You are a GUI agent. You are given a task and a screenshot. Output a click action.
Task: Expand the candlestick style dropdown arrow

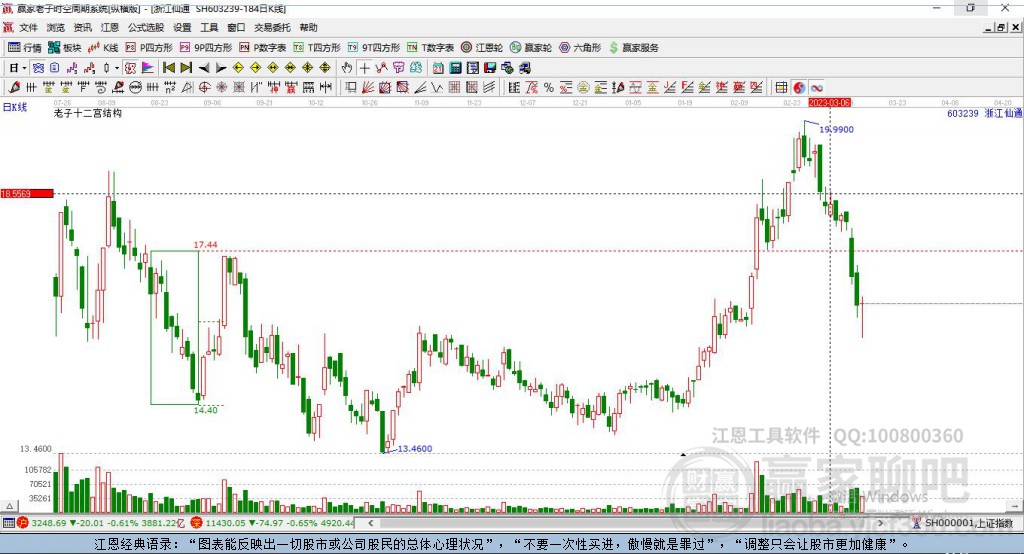click(x=117, y=68)
